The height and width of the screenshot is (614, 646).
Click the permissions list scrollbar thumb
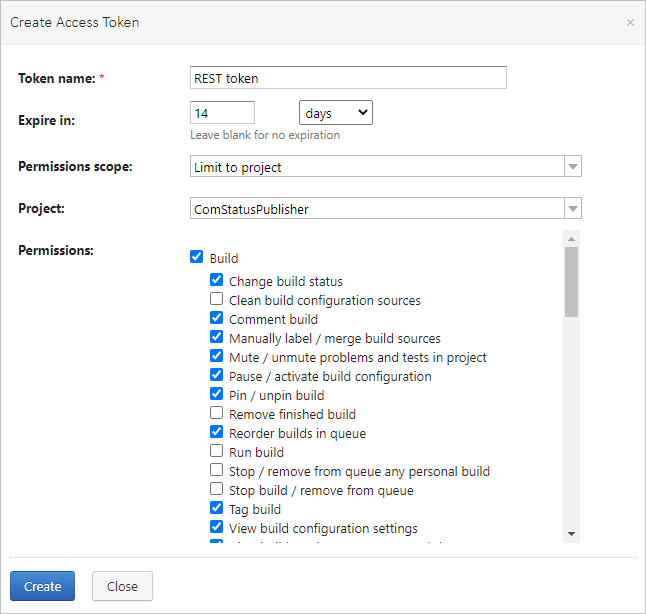(x=571, y=281)
